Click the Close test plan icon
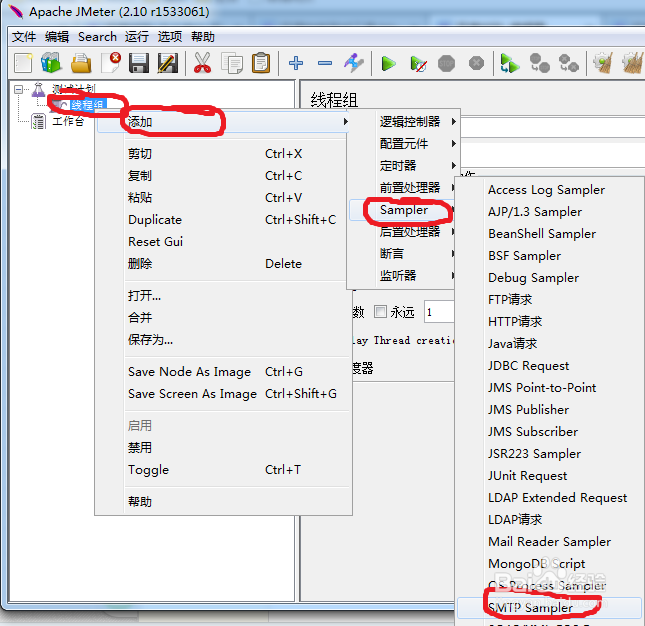Image resolution: width=645 pixels, height=626 pixels. coord(110,63)
